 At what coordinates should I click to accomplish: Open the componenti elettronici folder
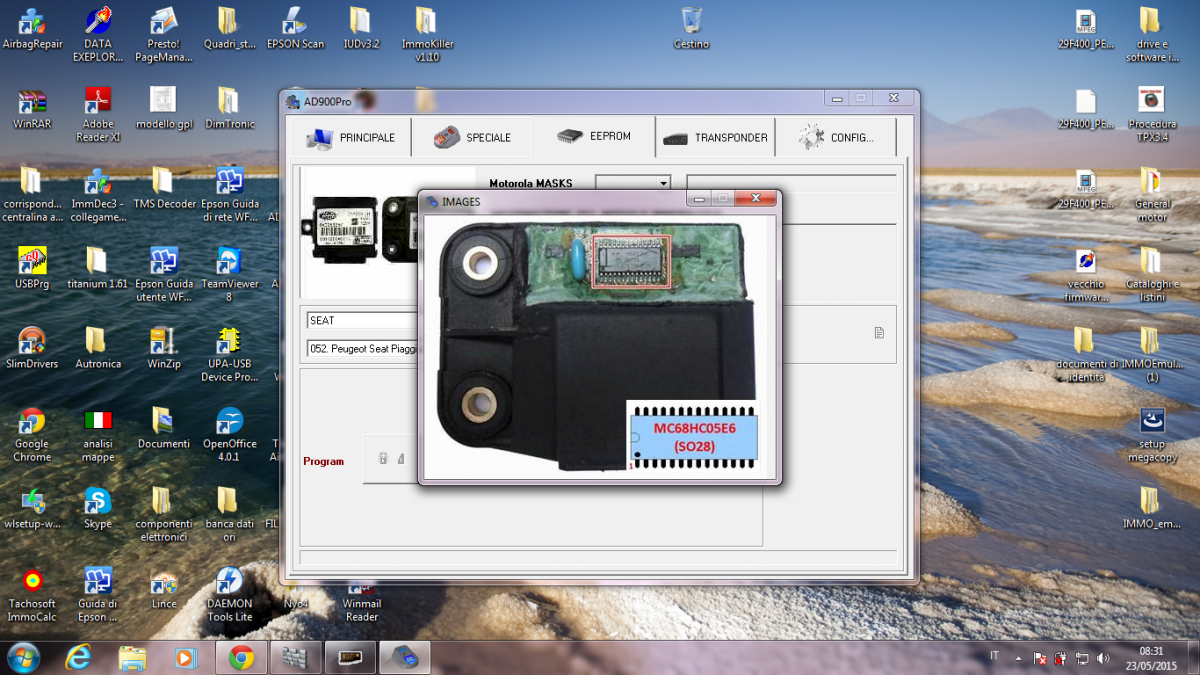pyautogui.click(x=163, y=513)
